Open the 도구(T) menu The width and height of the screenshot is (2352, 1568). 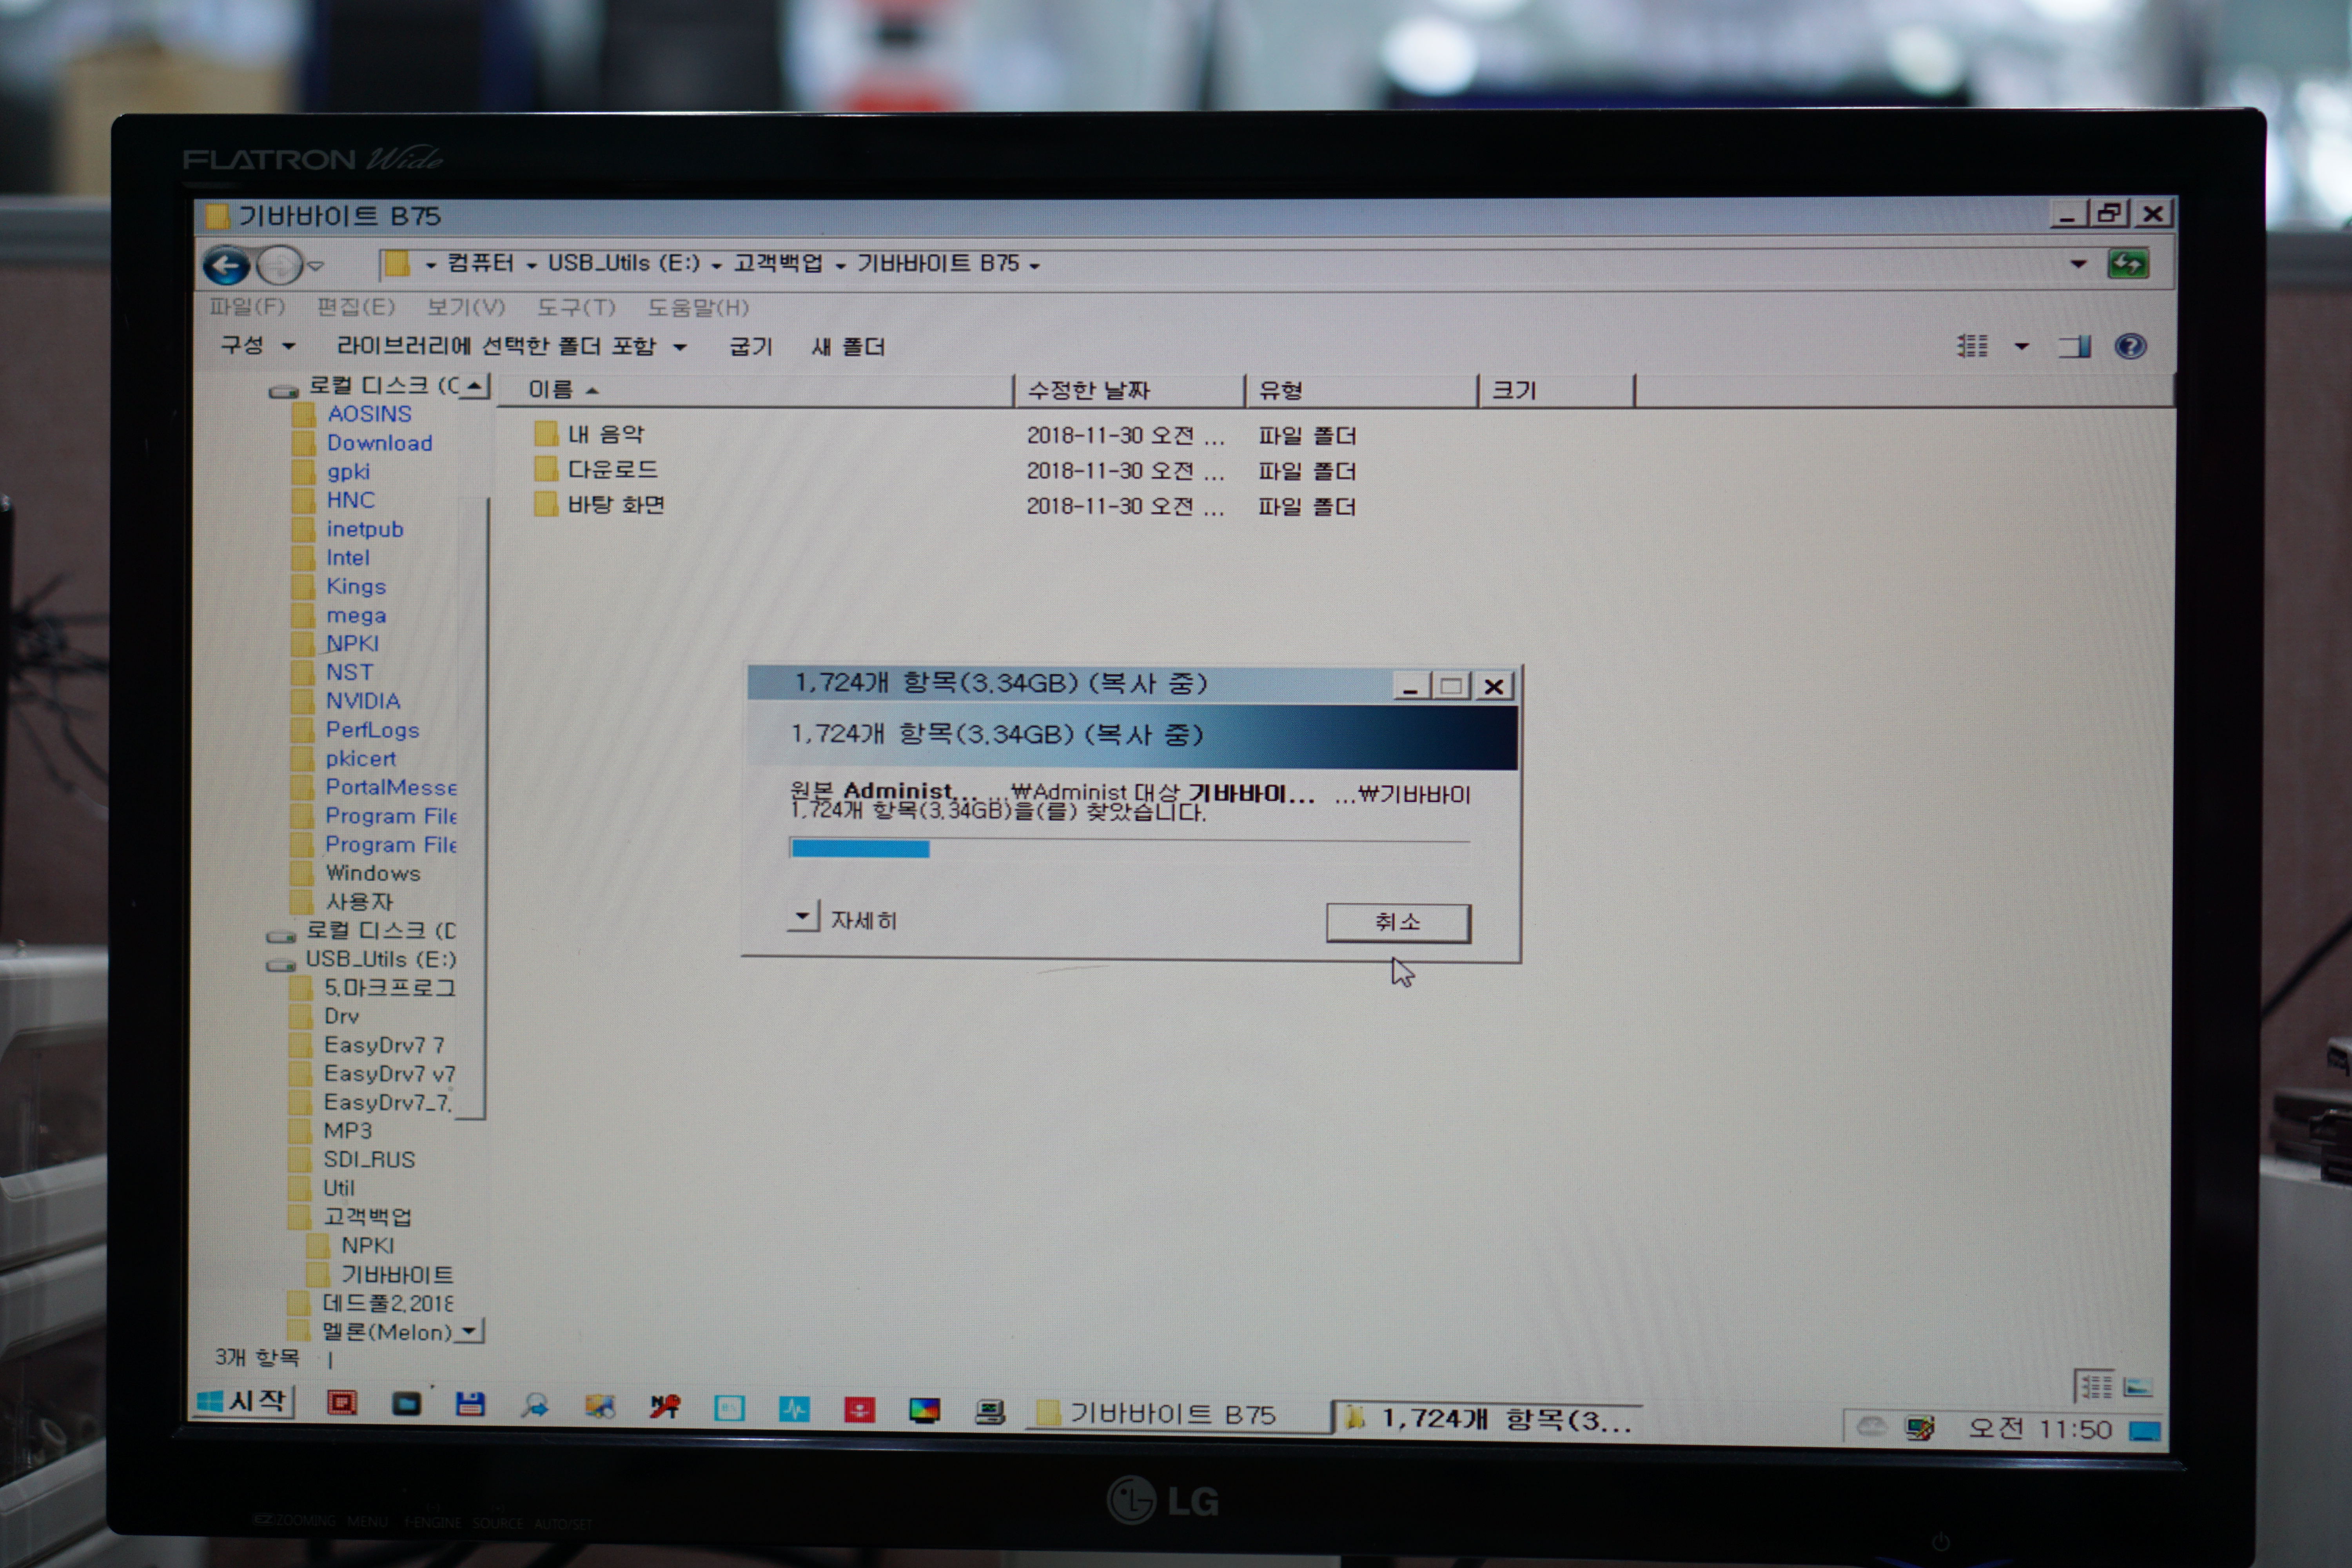click(575, 307)
